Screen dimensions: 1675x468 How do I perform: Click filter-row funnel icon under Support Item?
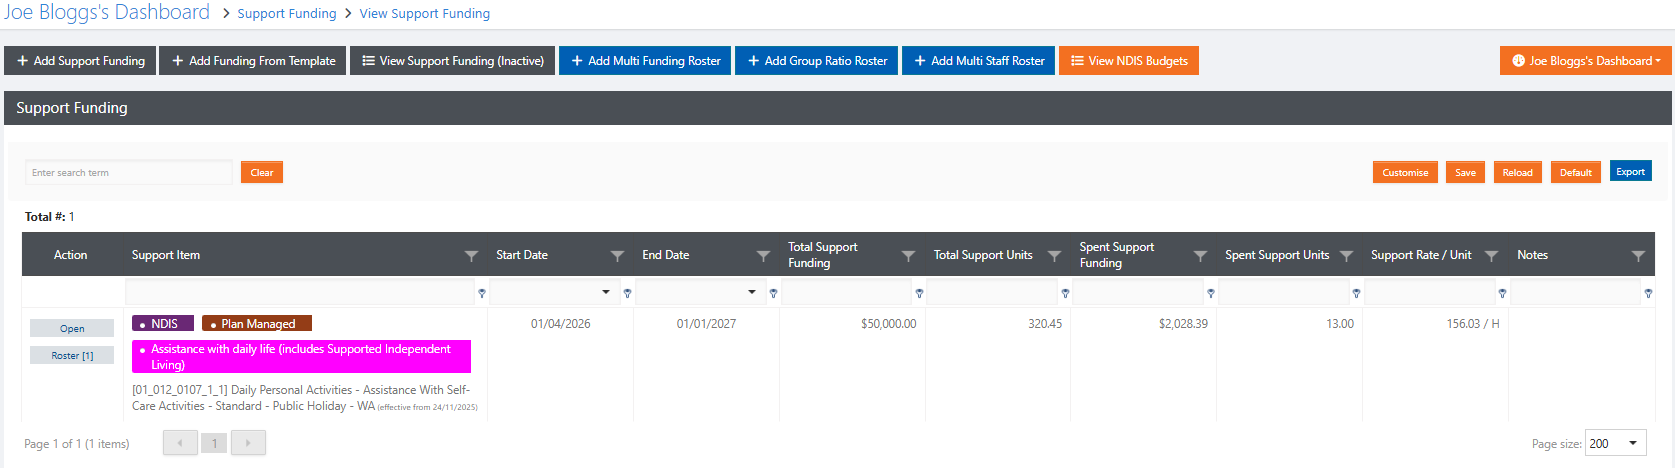point(482,293)
